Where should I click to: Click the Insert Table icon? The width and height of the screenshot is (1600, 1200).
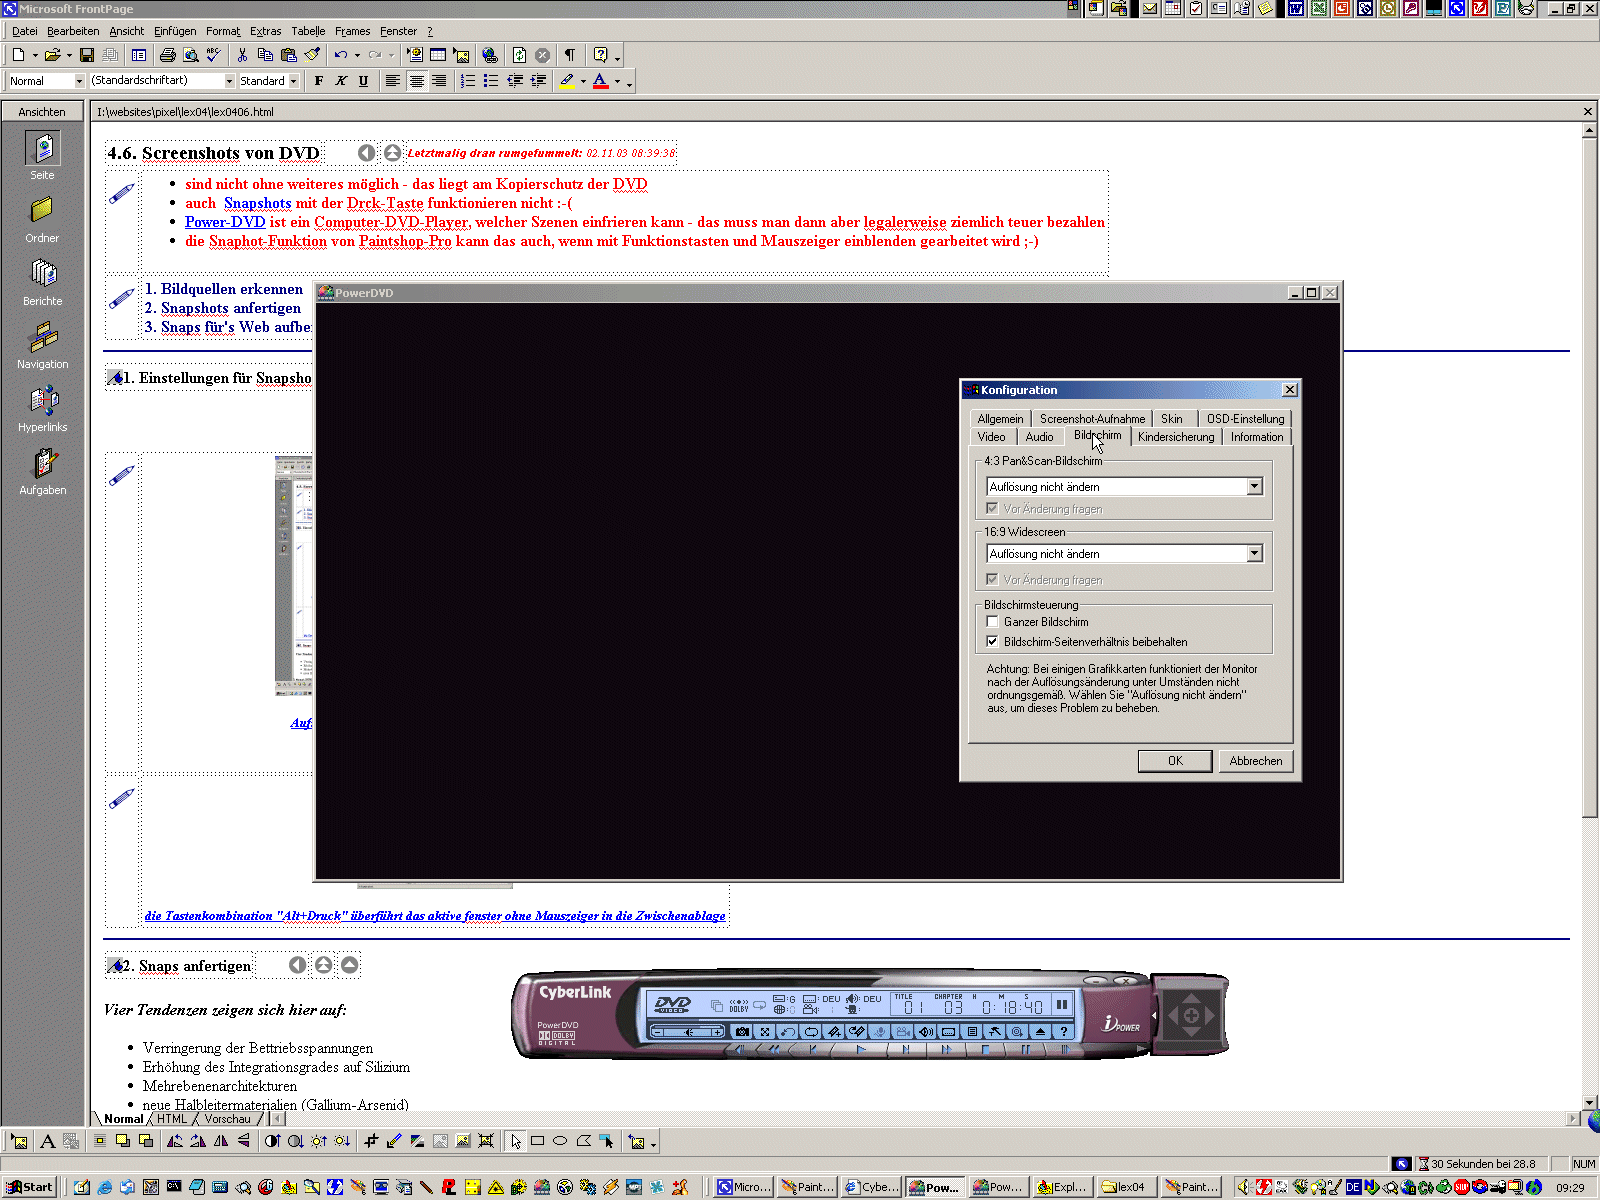(x=438, y=55)
